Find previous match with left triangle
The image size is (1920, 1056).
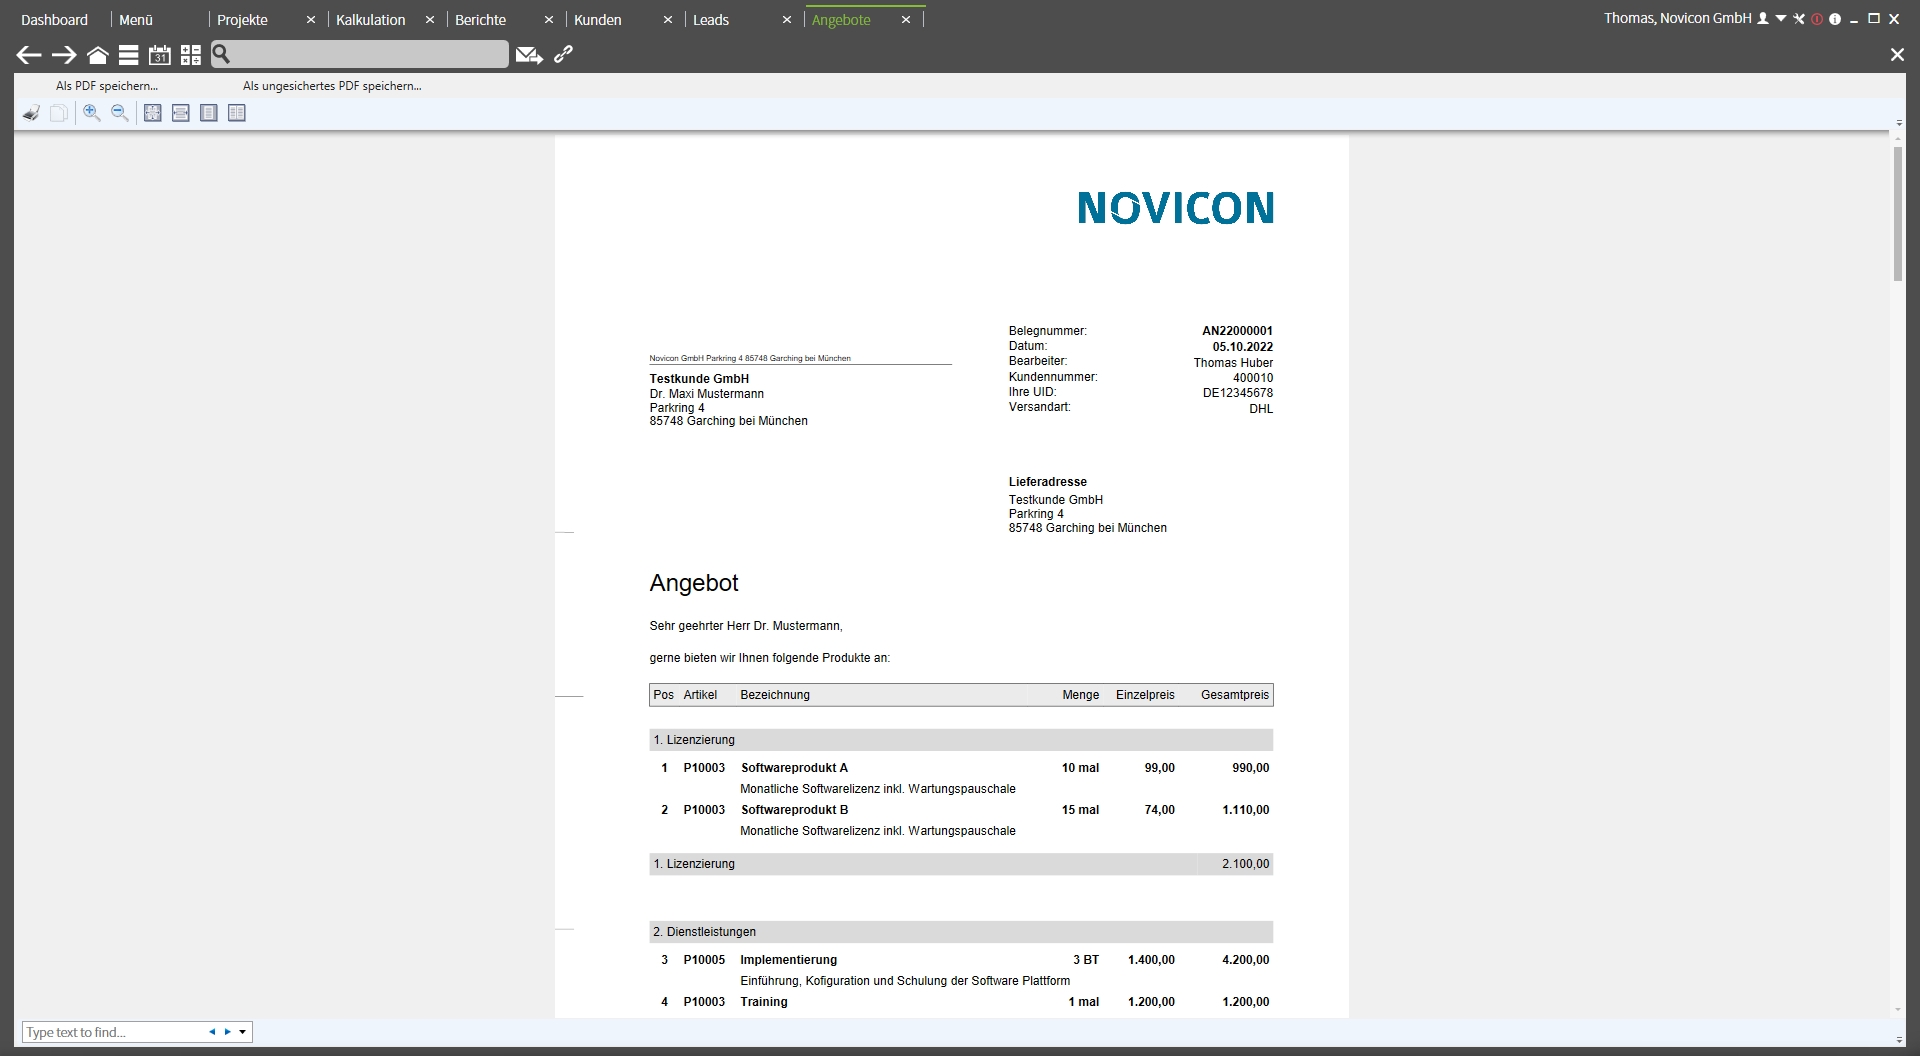point(212,1032)
